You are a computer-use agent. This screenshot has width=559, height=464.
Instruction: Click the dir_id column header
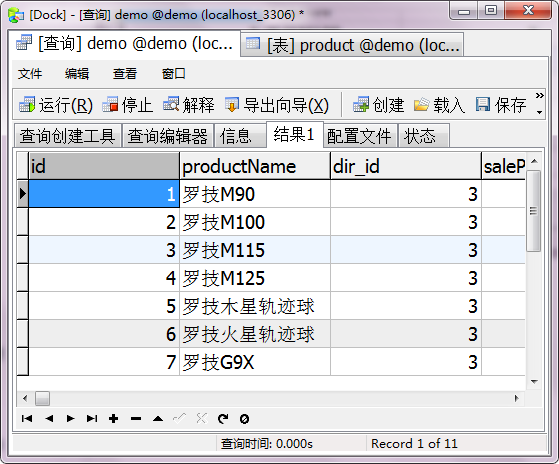click(x=406, y=166)
